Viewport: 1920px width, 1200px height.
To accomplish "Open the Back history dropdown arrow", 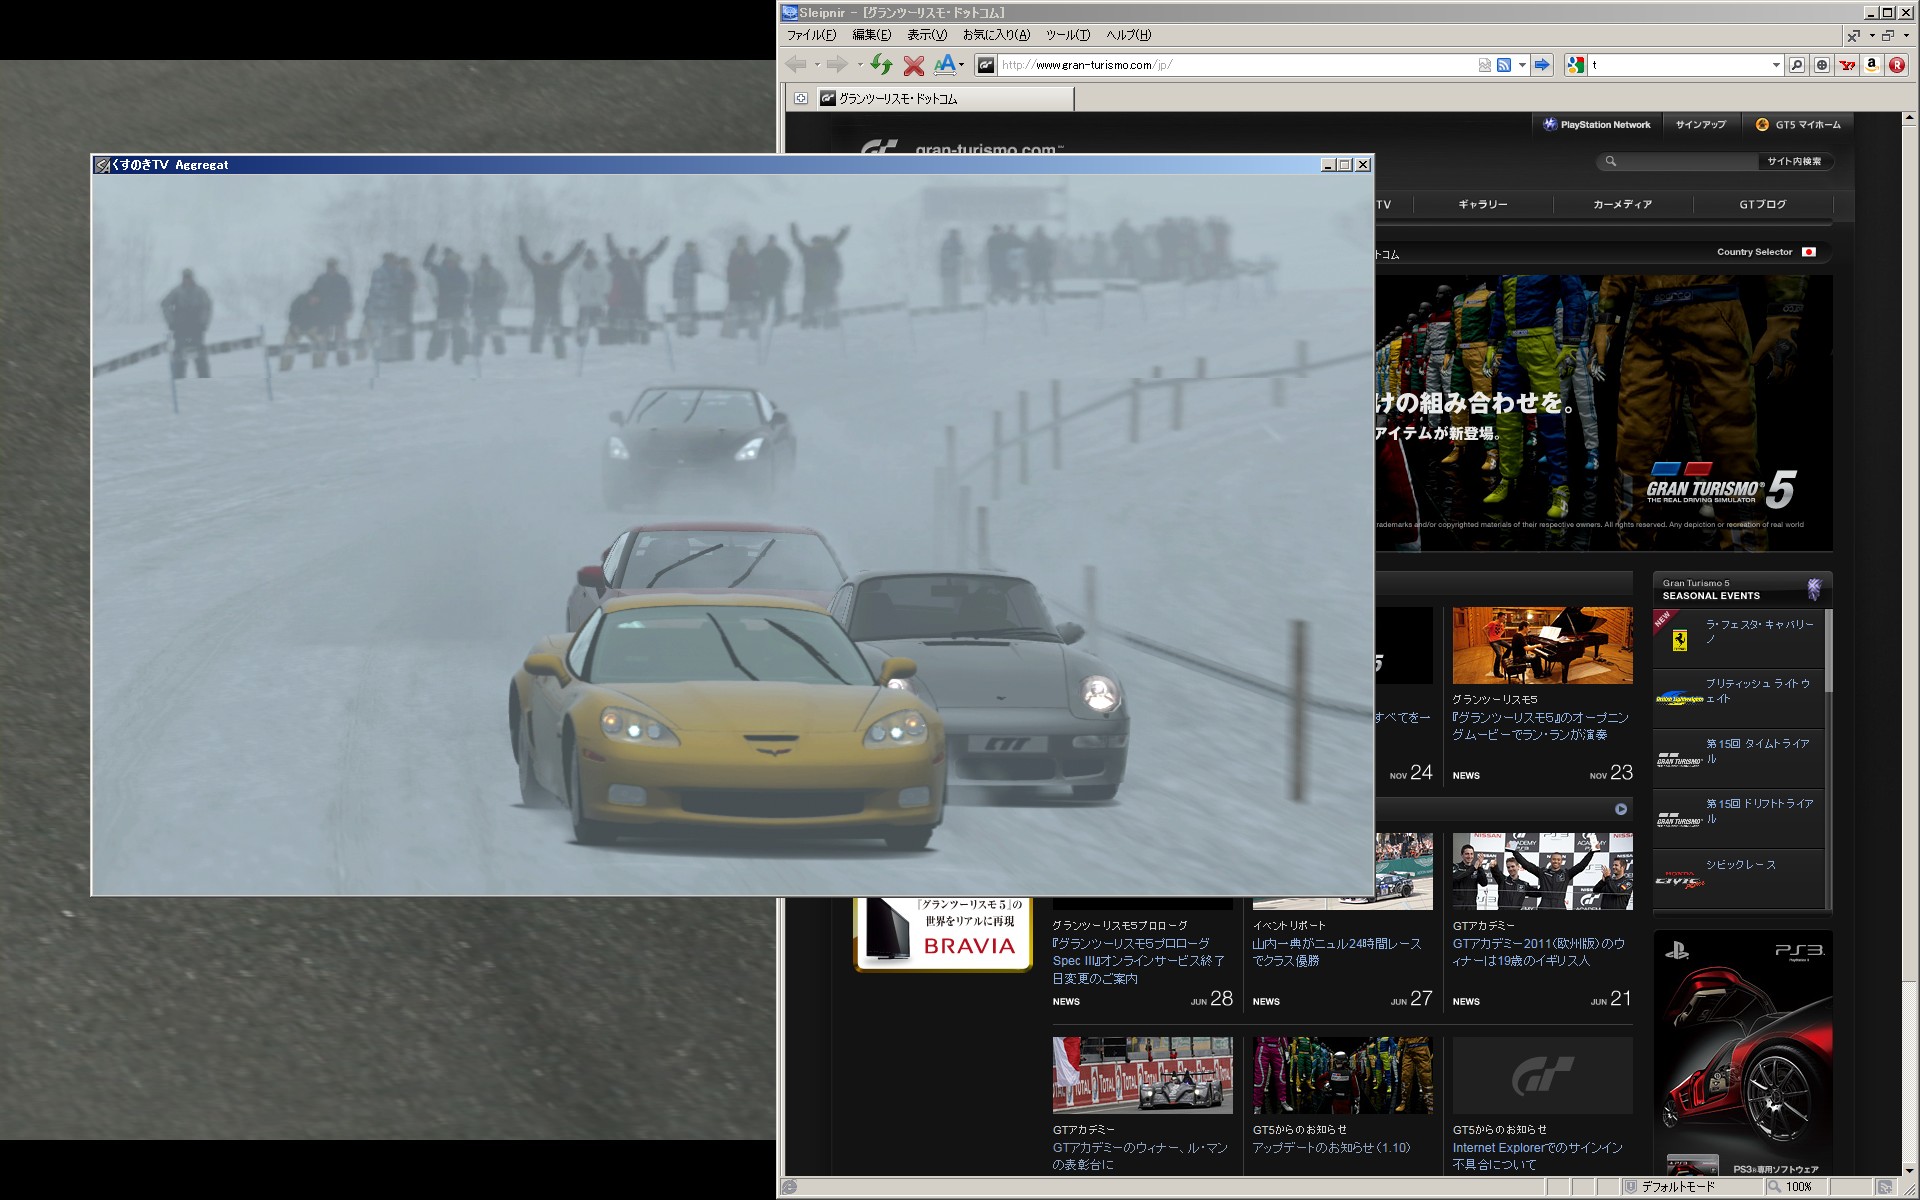I will 817,65.
